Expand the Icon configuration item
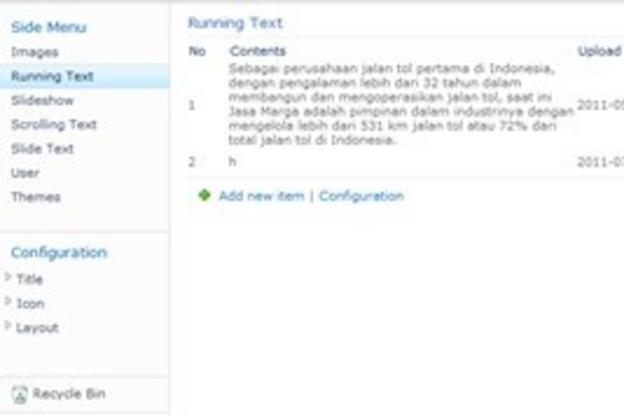This screenshot has width=624, height=416. tap(9, 303)
